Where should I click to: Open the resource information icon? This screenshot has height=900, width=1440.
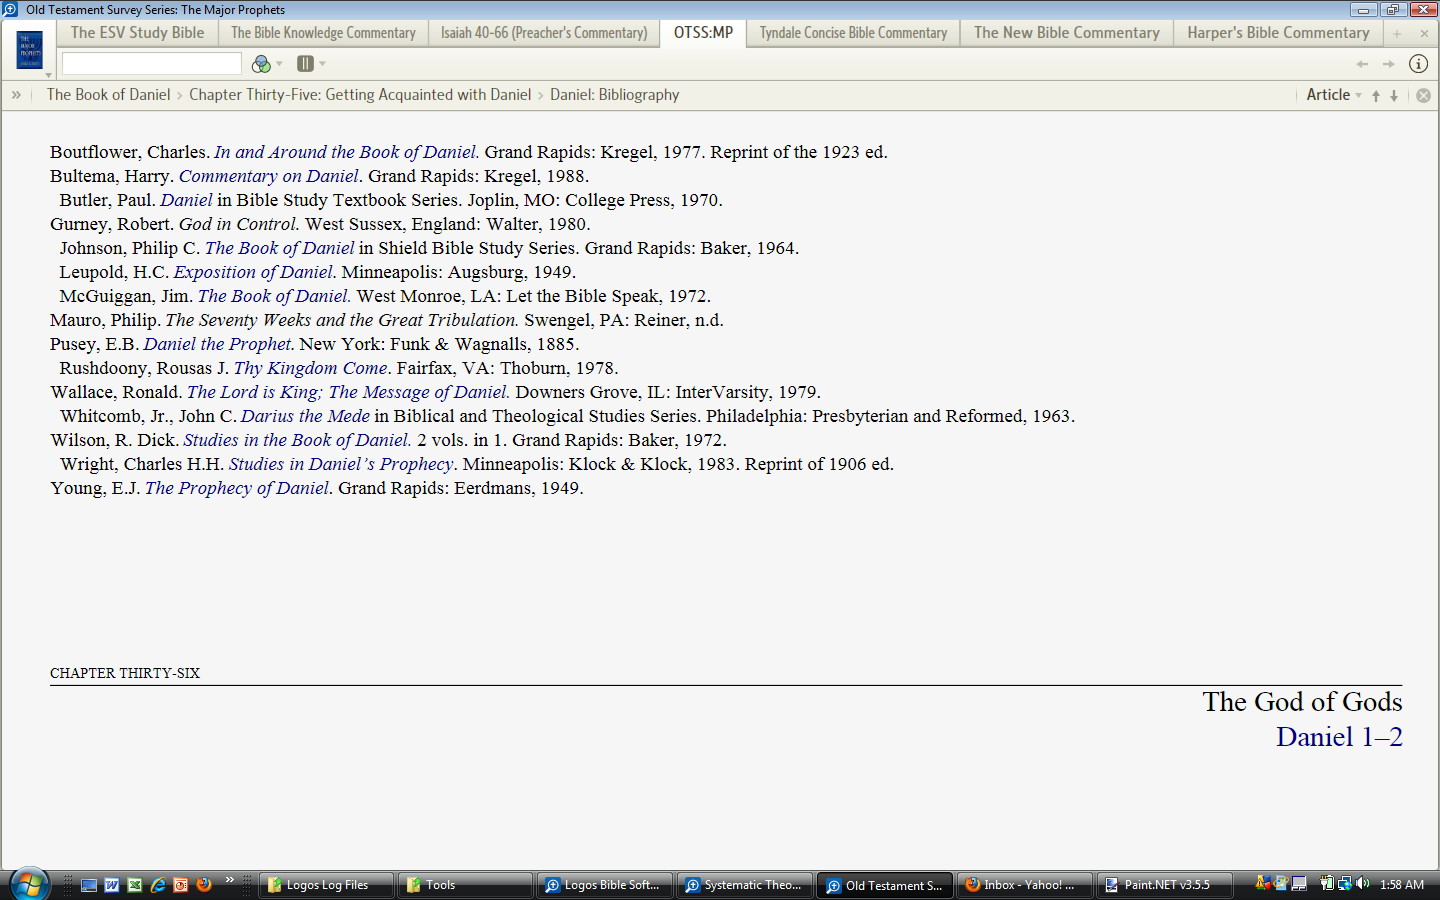click(1418, 64)
